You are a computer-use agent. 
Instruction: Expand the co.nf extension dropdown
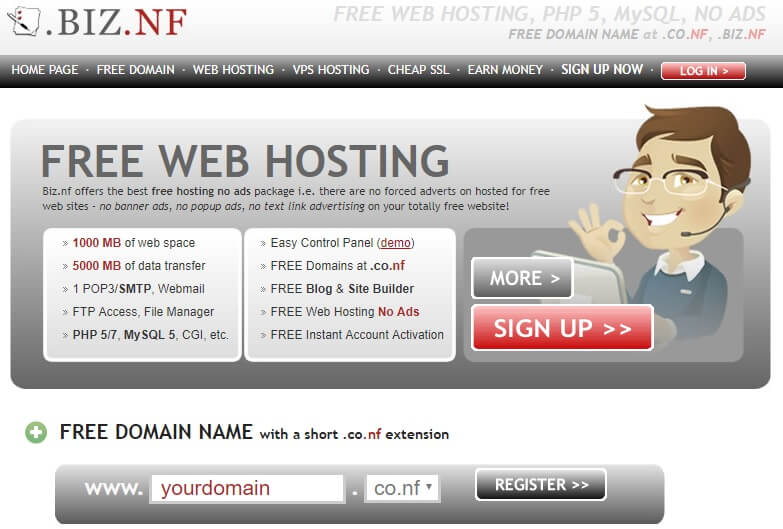[x=402, y=488]
